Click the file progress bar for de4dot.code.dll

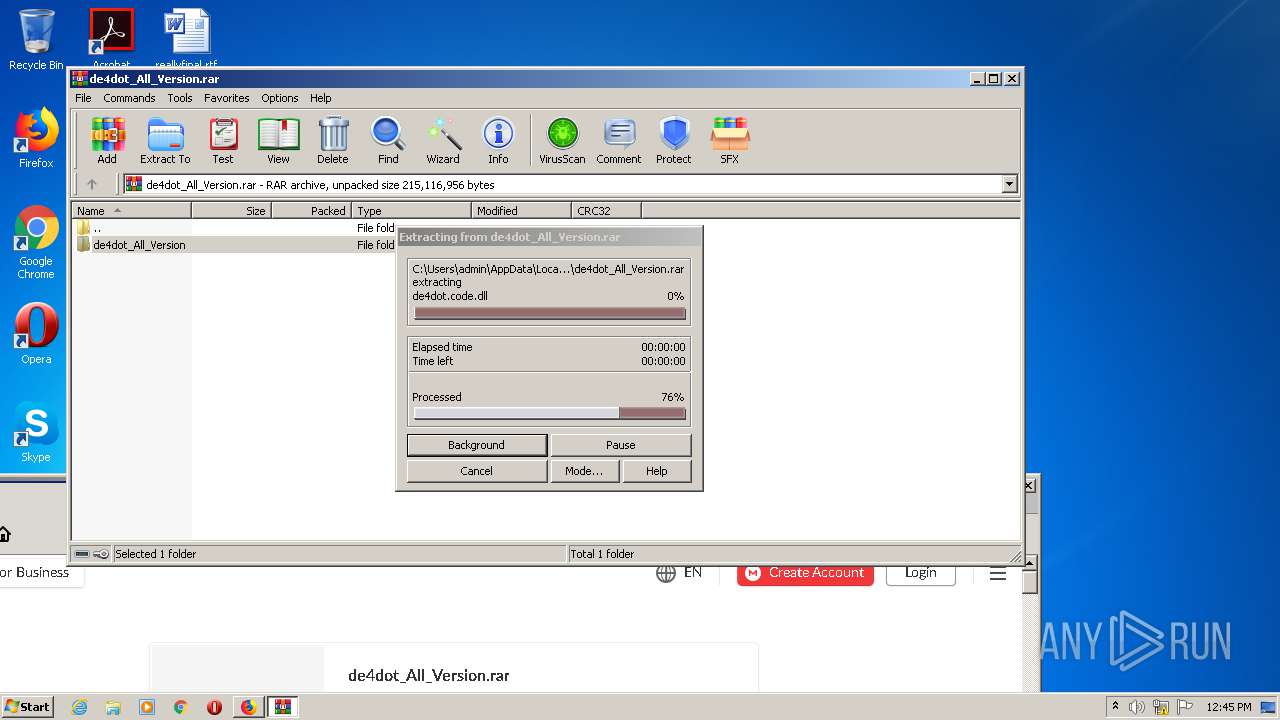coord(550,313)
